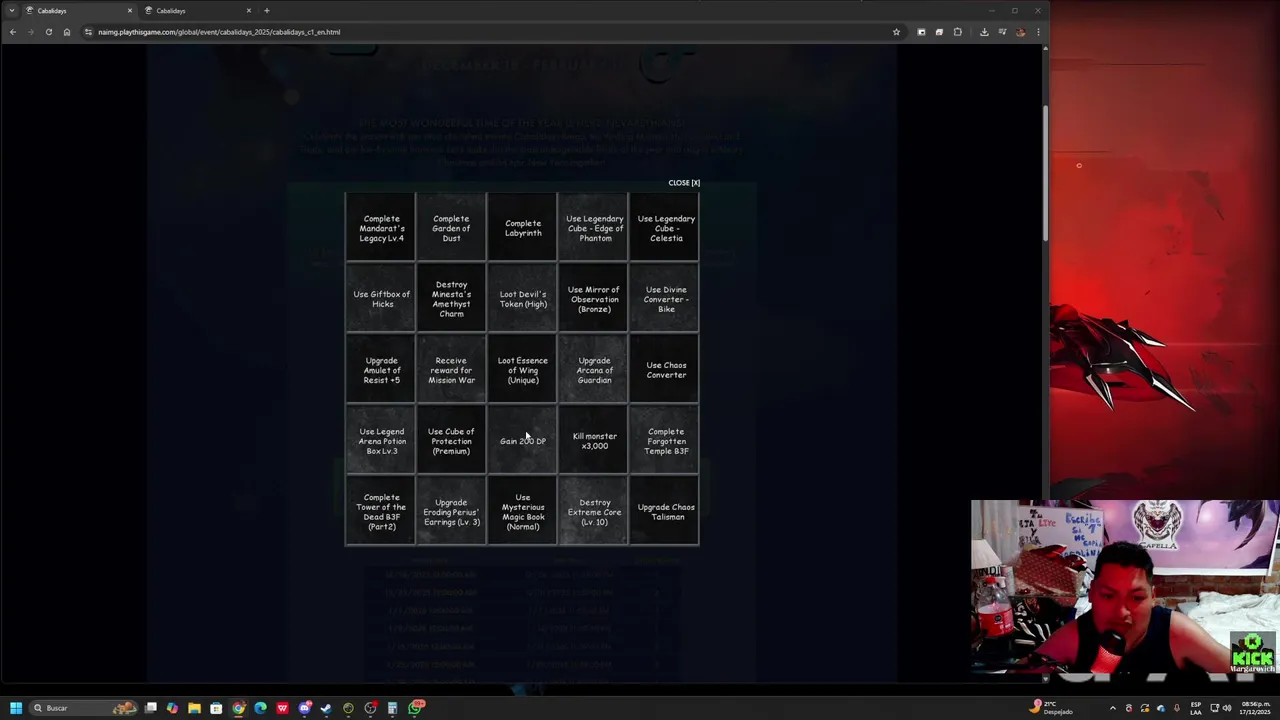The height and width of the screenshot is (720, 1280).
Task: Select Complete Tower of the Dead B3F tile
Action: (381, 512)
